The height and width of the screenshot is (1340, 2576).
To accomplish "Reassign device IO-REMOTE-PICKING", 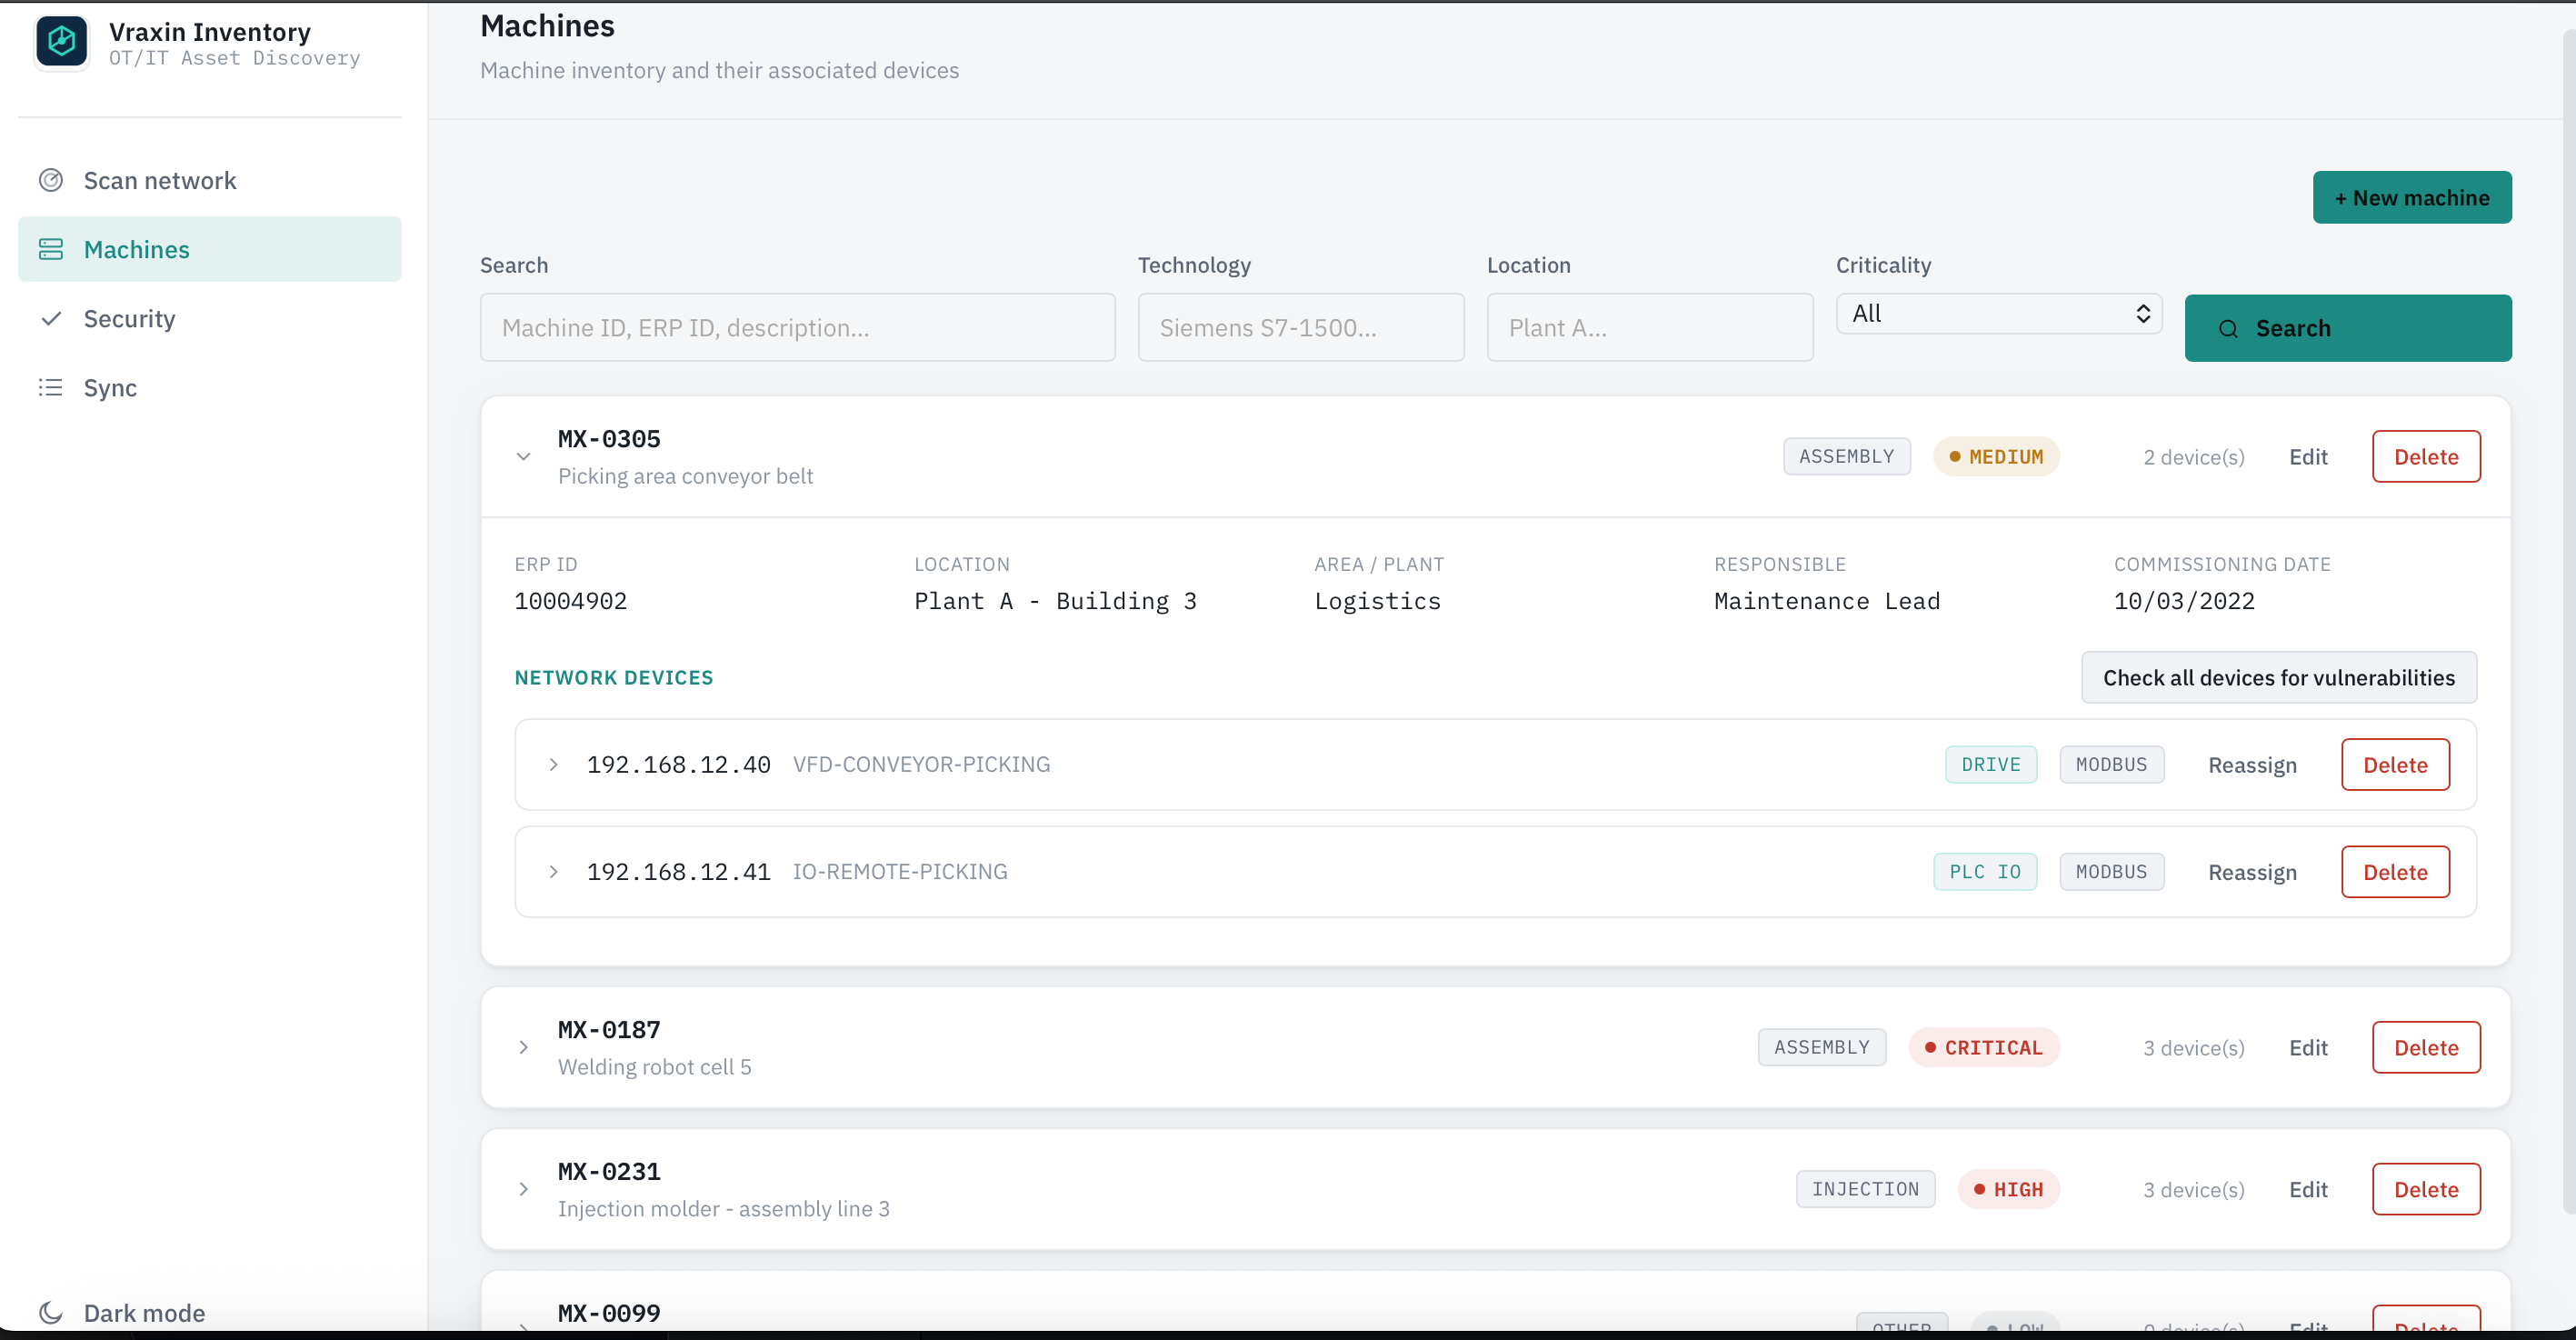I will click(x=2251, y=872).
